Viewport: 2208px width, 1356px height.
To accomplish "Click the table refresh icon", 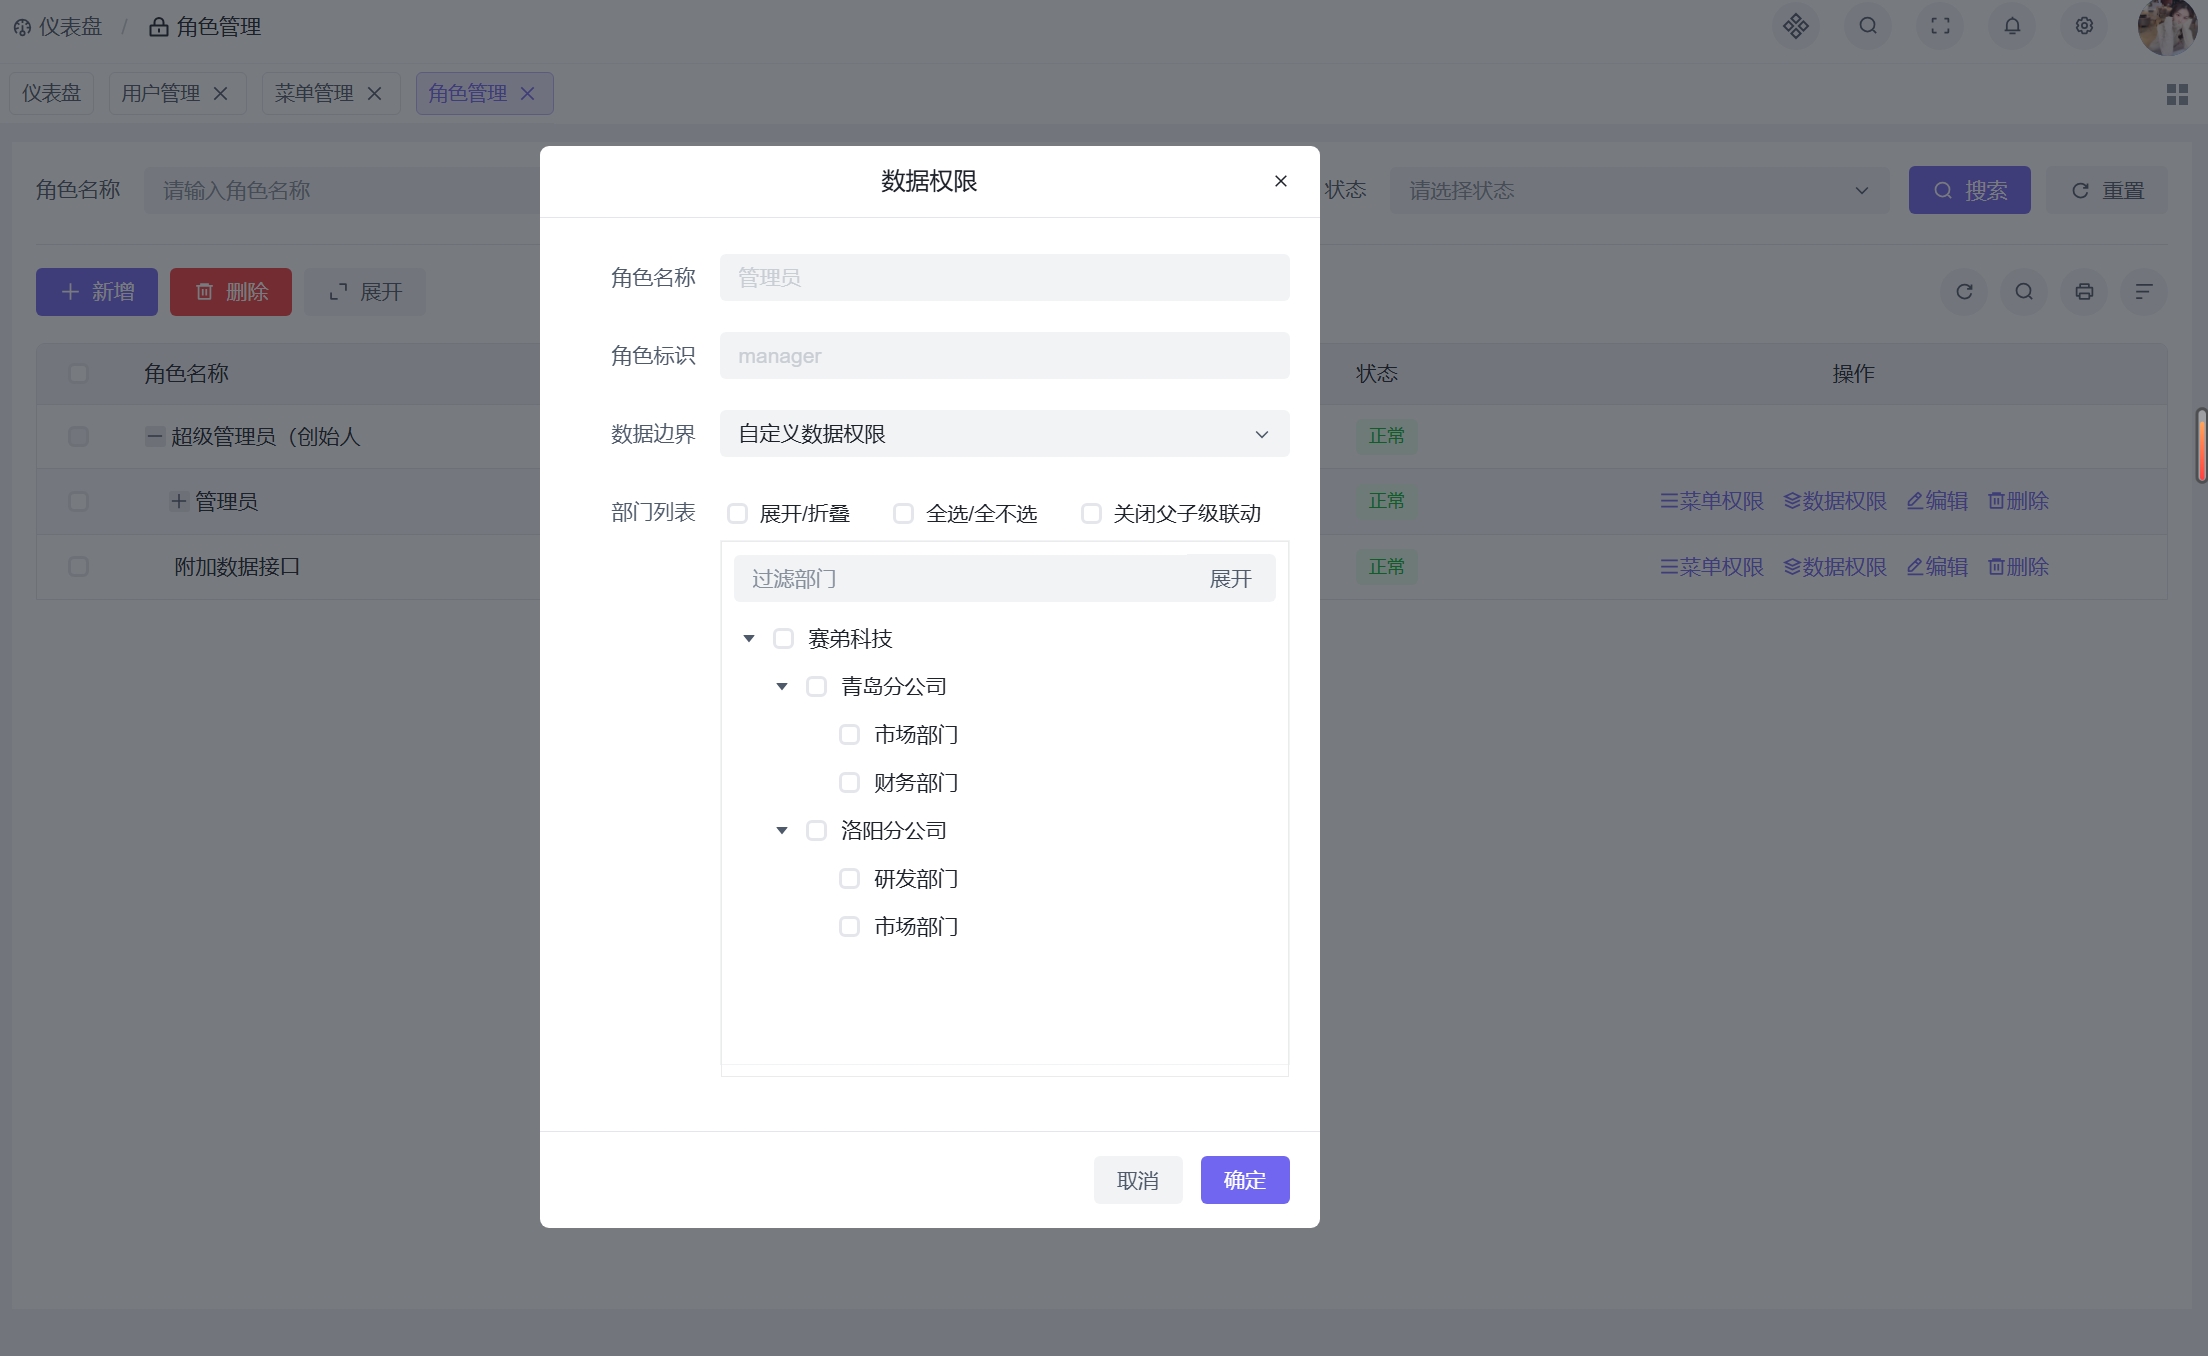I will (1964, 292).
